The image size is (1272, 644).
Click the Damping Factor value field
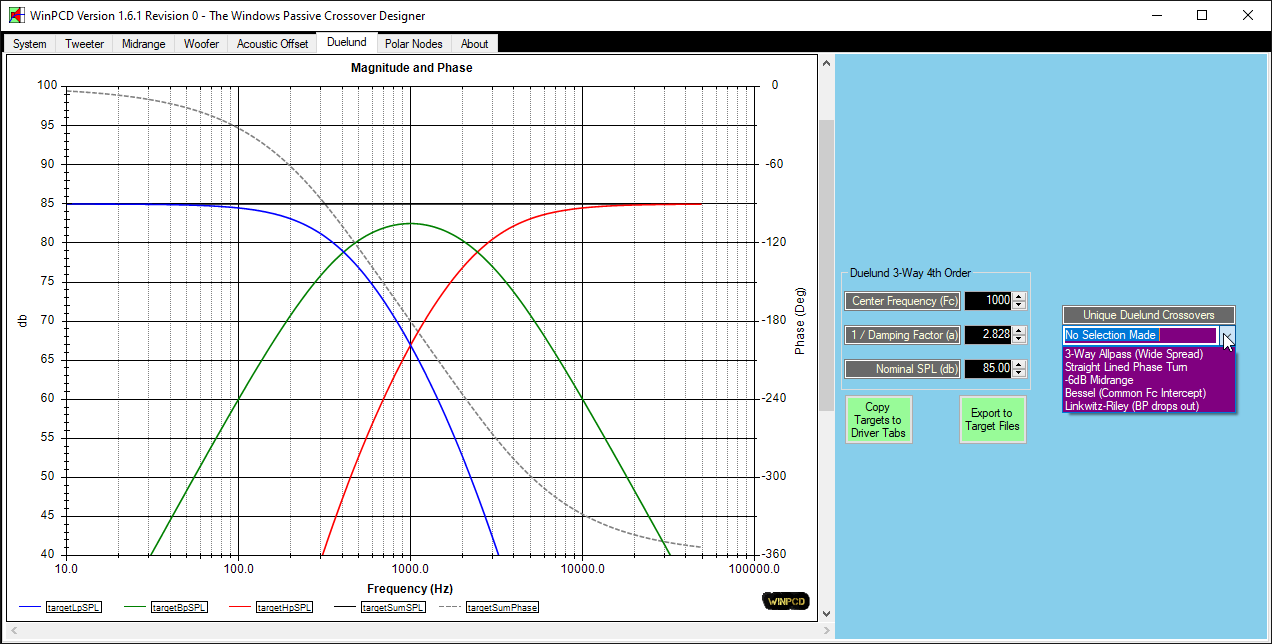(x=988, y=335)
